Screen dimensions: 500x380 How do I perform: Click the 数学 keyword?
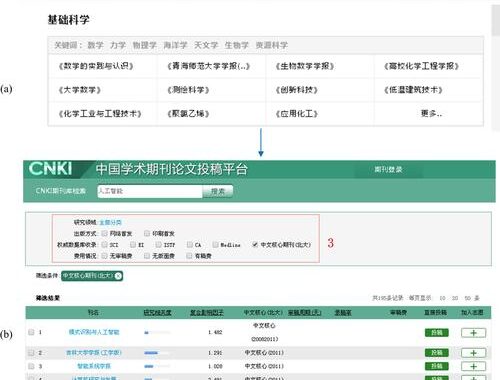tap(95, 45)
